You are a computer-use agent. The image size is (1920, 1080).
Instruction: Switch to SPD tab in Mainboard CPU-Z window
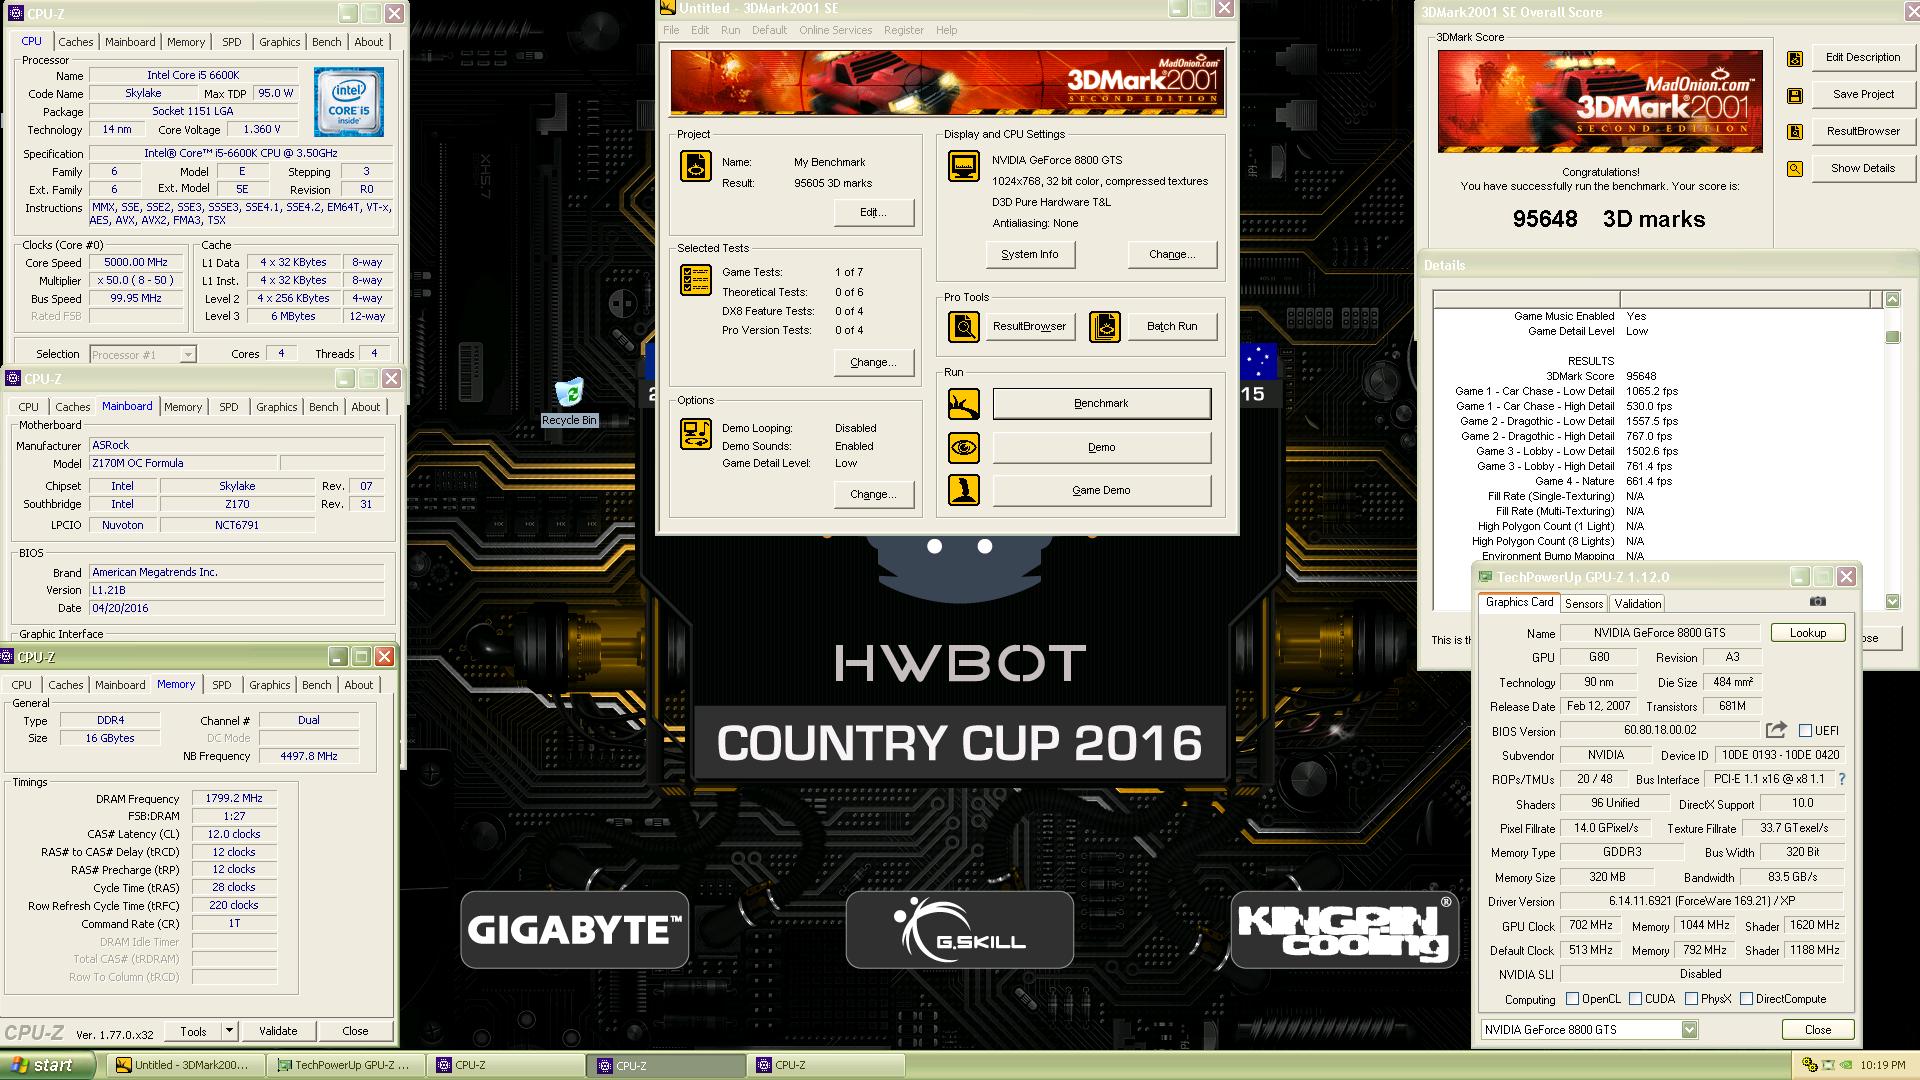click(228, 407)
